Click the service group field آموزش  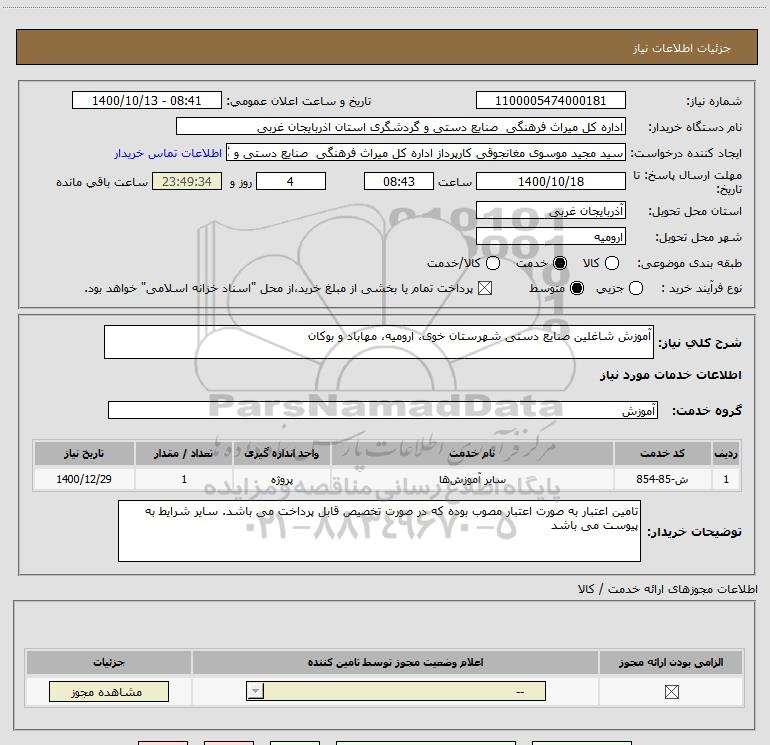coord(383,410)
